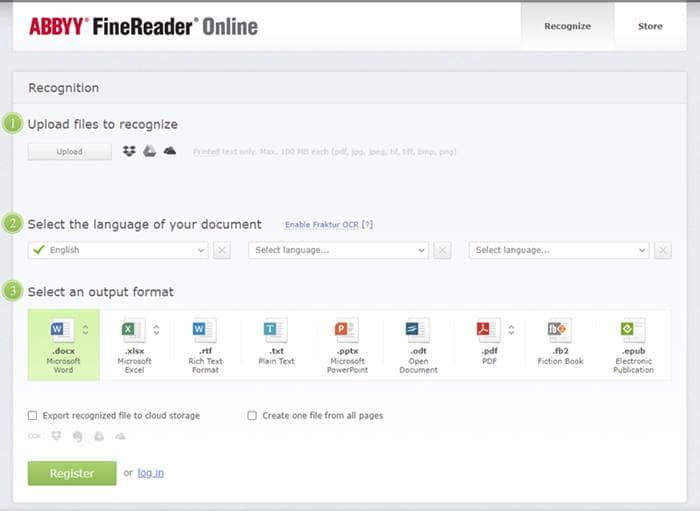Follow the log in link
This screenshot has width=700, height=511.
coord(150,473)
